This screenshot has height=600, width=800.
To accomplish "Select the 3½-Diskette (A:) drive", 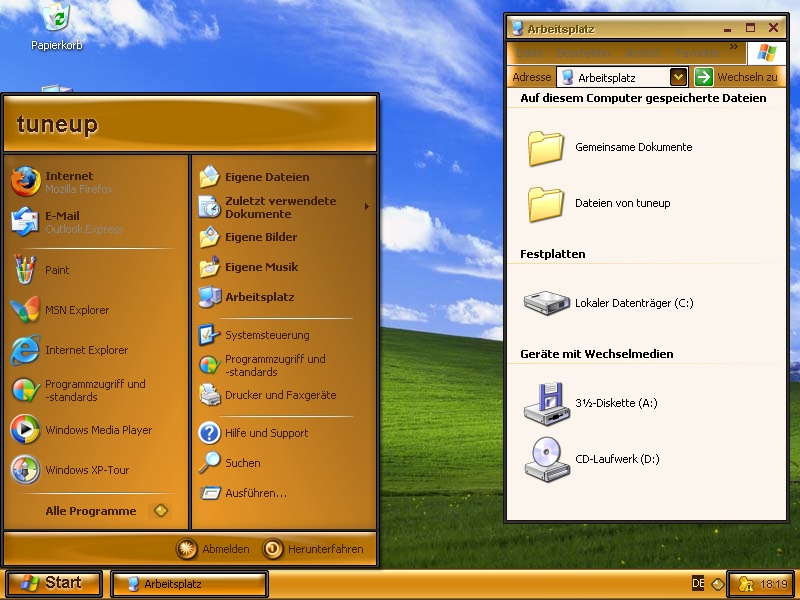I will pos(591,404).
